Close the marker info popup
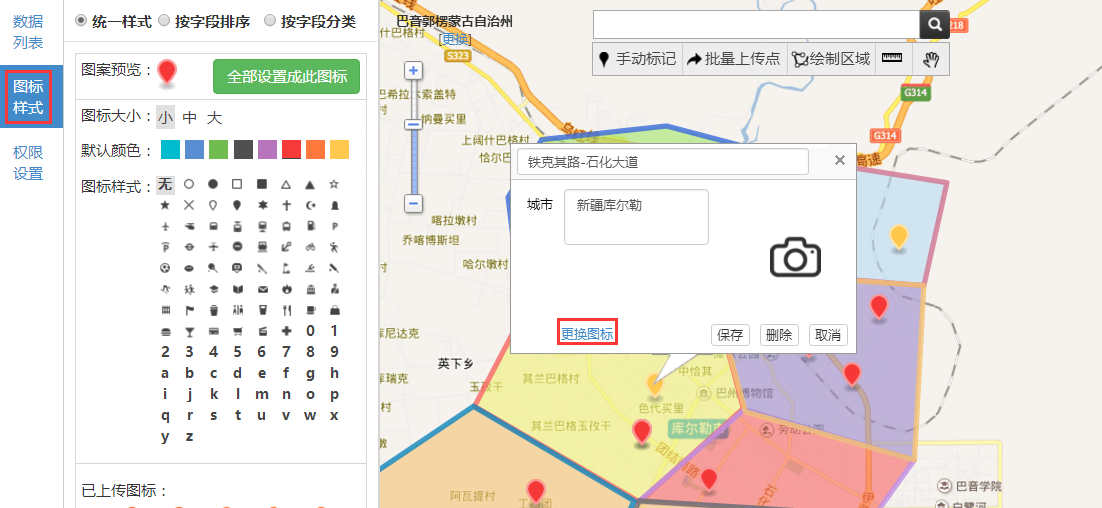Screen dimensions: 1102x508 coord(839,160)
